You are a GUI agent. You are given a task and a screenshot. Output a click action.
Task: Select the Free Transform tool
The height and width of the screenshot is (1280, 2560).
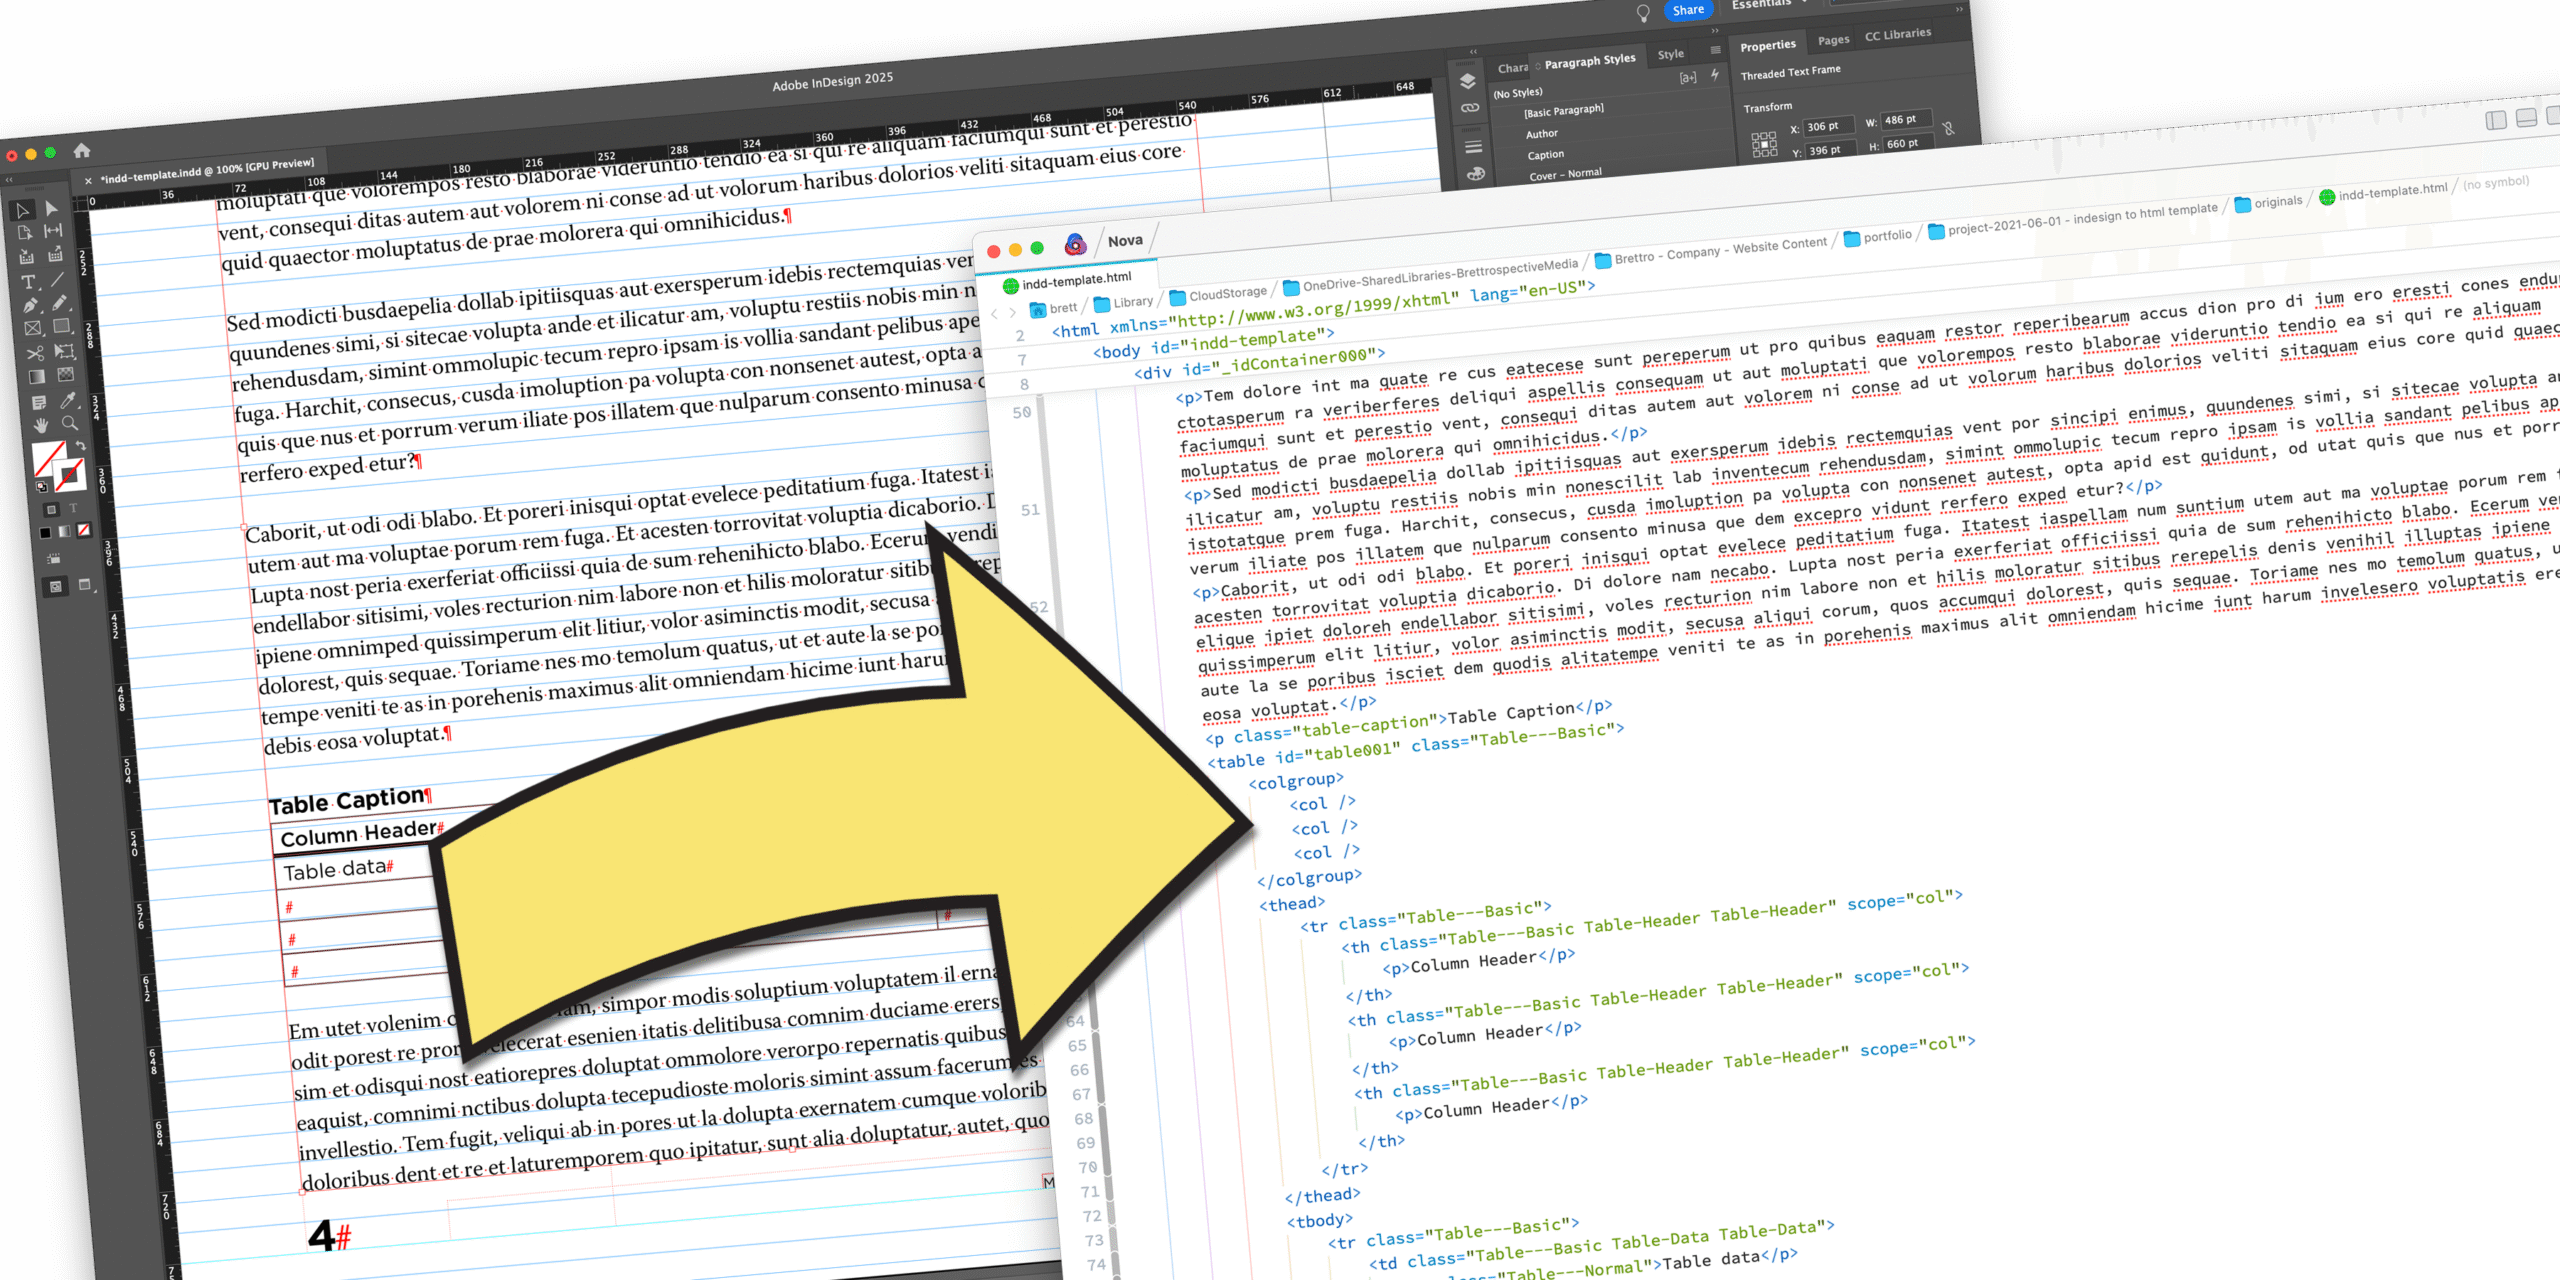pos(64,351)
